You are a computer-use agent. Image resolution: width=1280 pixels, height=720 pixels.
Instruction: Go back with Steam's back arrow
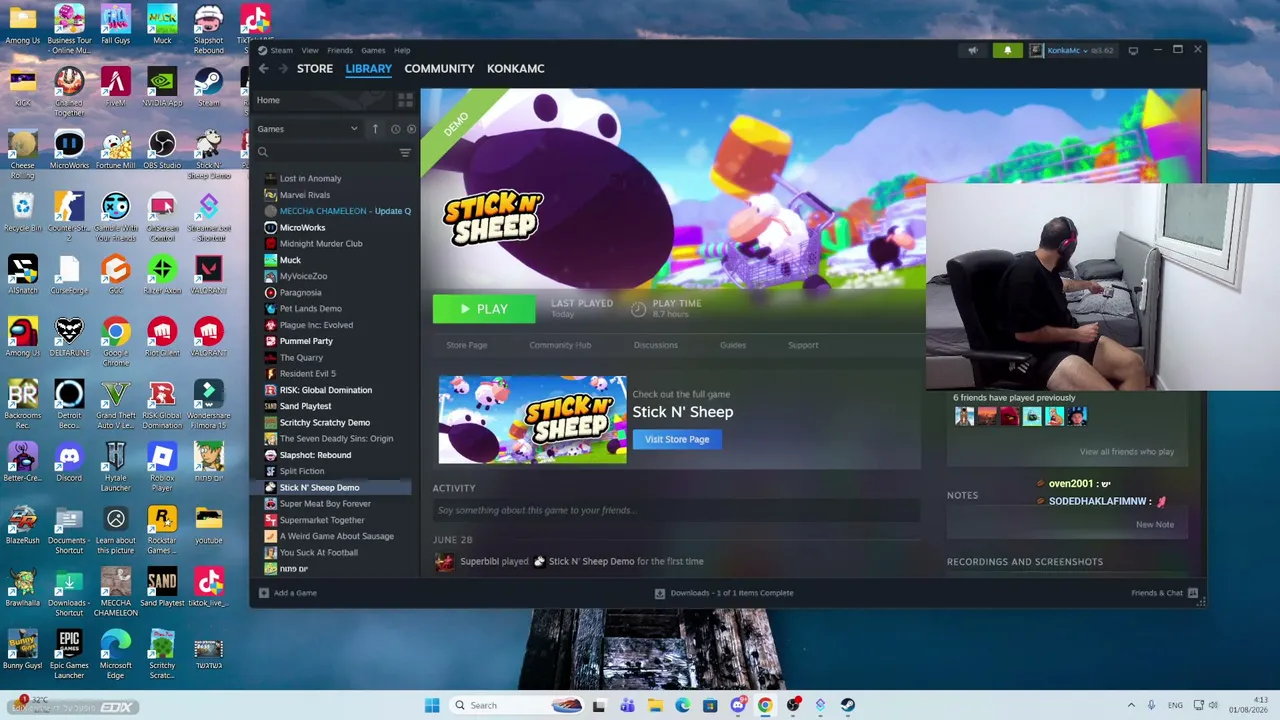coord(263,69)
